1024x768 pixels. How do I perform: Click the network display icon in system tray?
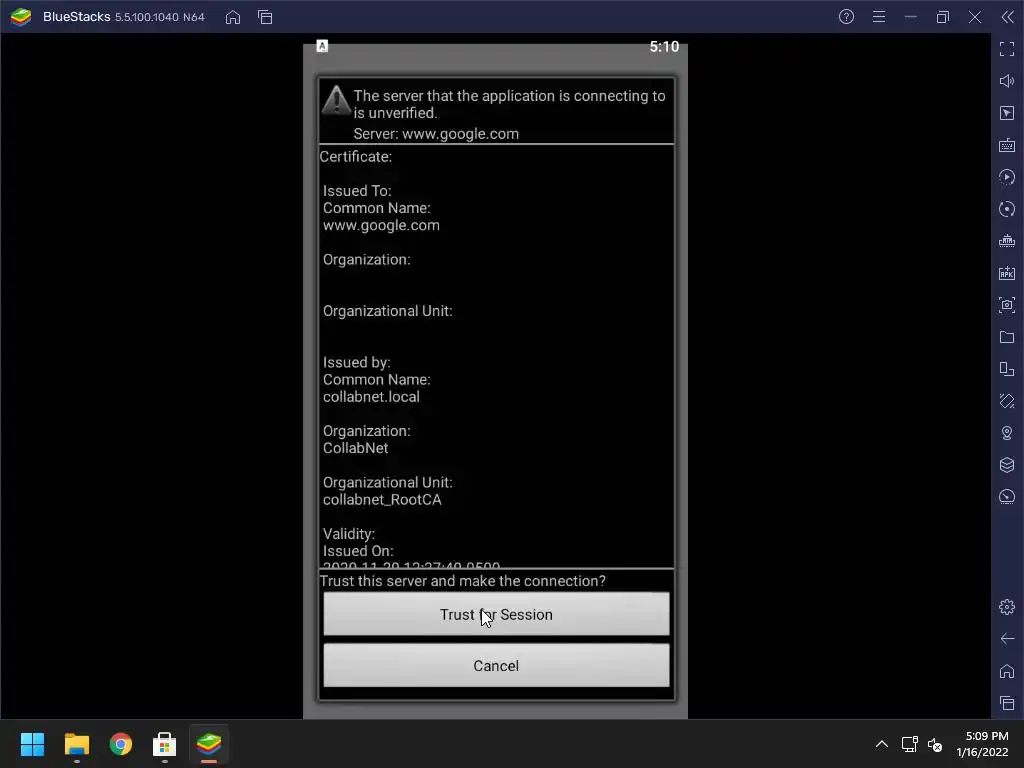click(909, 744)
